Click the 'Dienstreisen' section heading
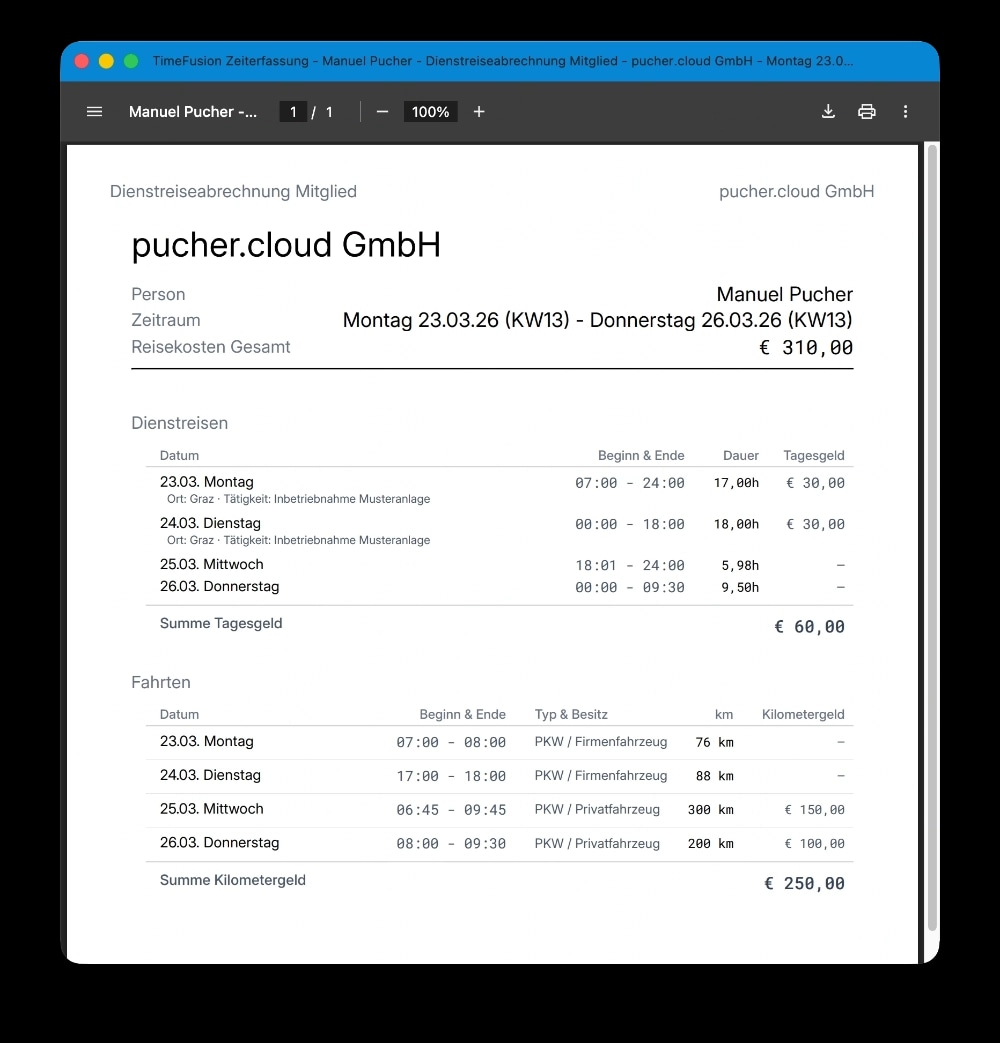 click(180, 423)
